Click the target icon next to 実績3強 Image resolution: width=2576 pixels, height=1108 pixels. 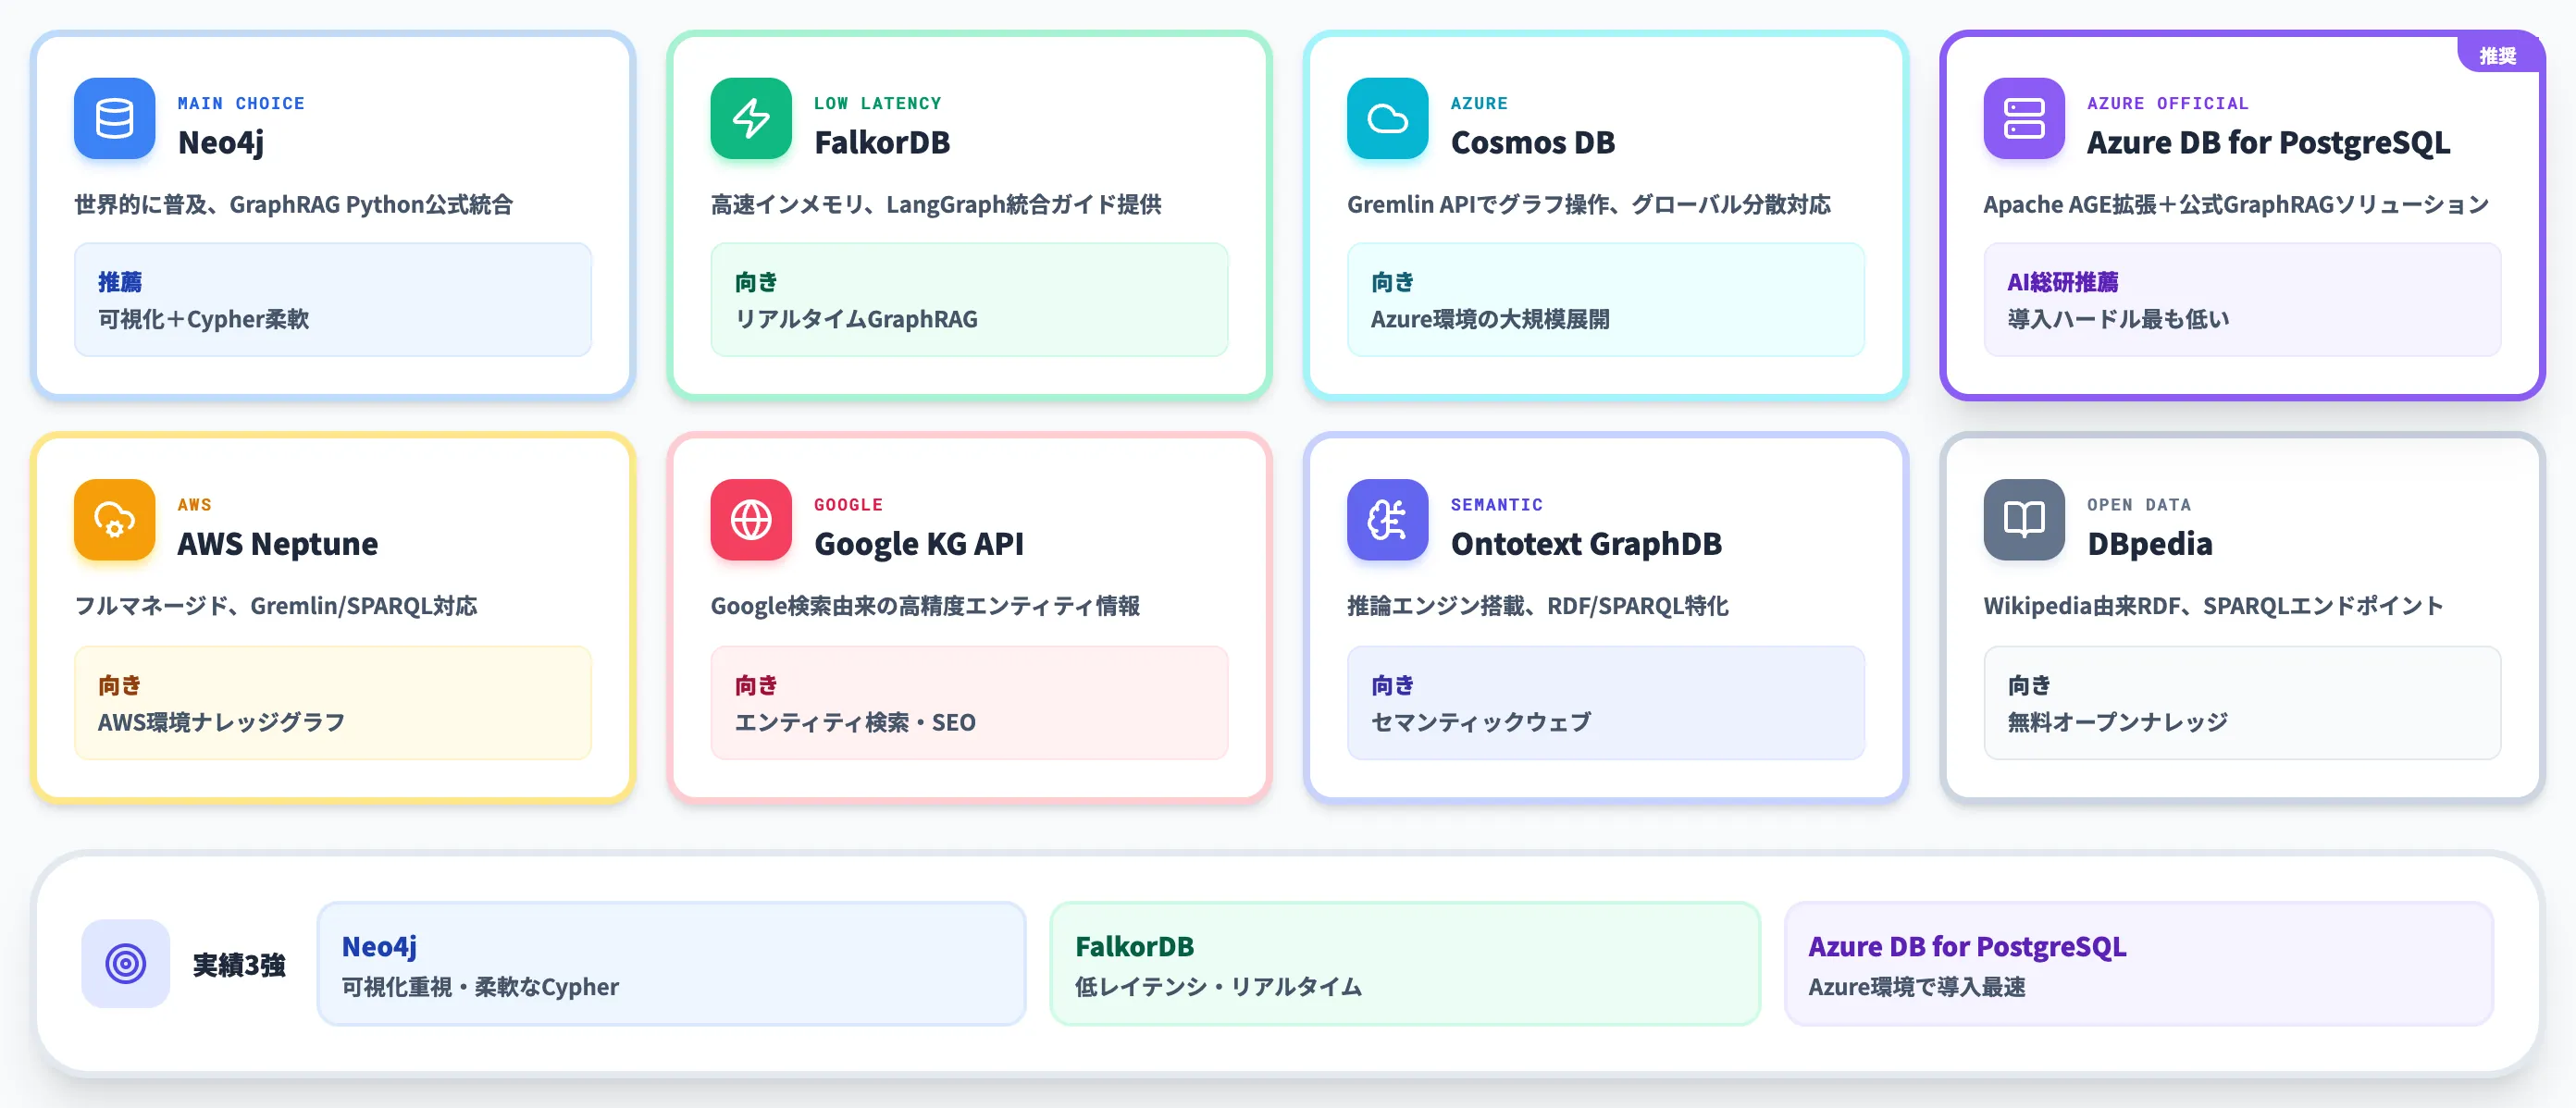point(126,963)
